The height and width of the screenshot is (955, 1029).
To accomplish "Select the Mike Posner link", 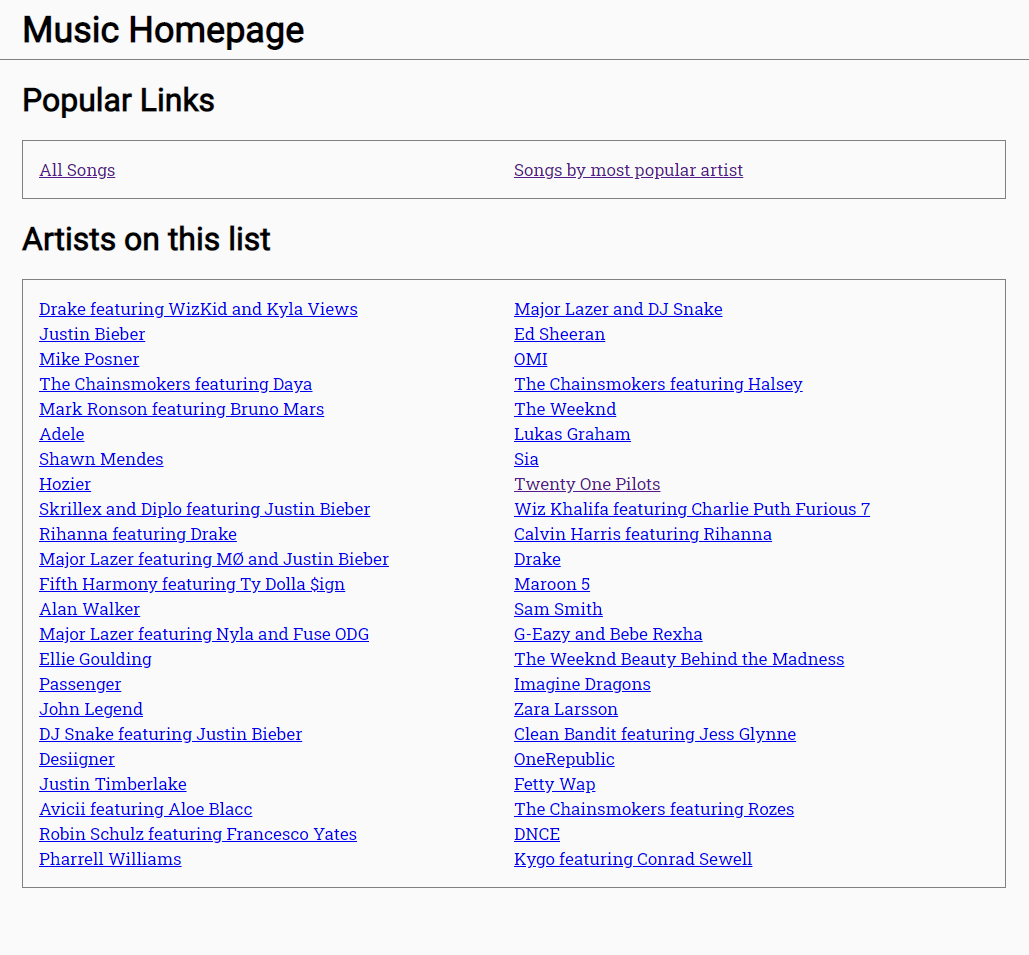I will click(x=89, y=359).
